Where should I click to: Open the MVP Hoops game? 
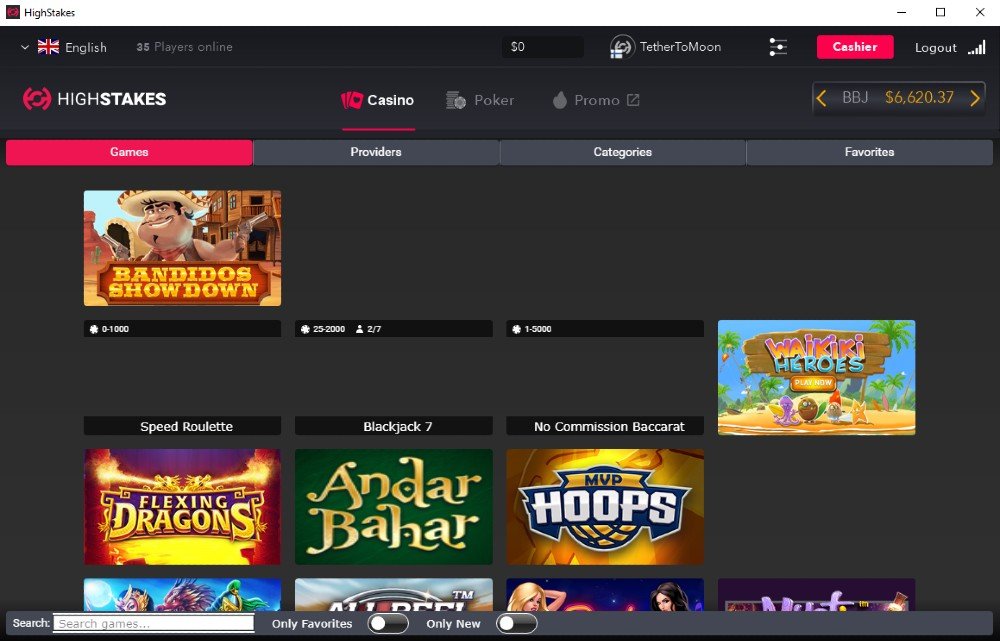click(x=605, y=507)
